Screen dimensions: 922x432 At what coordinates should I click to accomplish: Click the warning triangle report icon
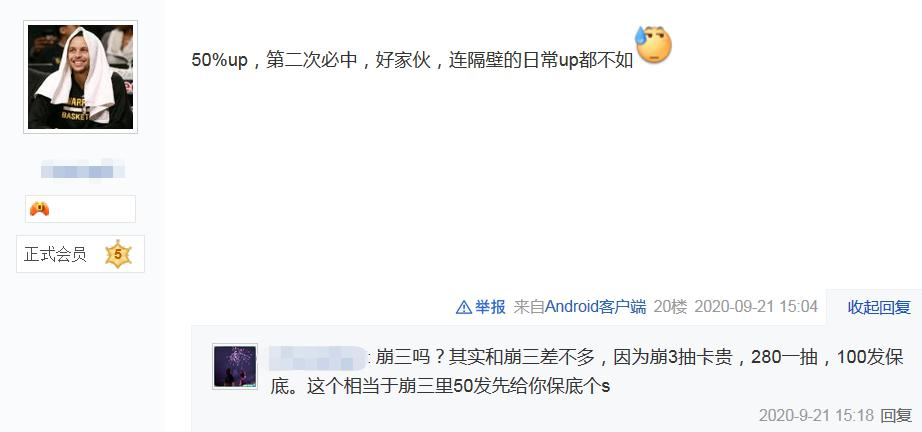click(x=463, y=307)
